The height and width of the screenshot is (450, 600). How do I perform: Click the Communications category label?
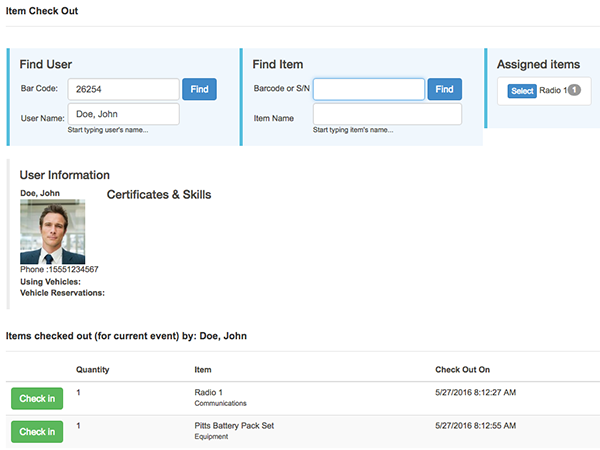click(x=220, y=403)
